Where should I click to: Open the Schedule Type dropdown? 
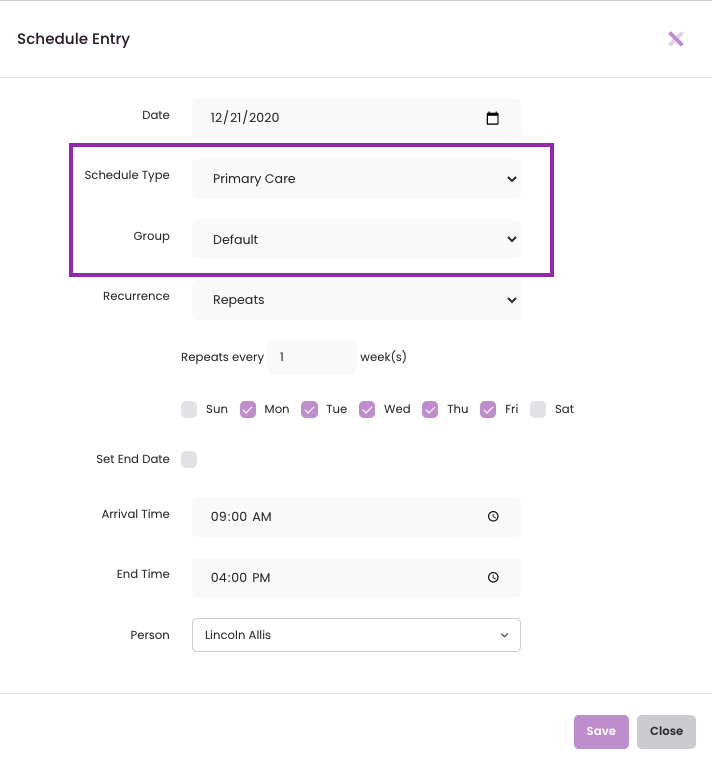356,179
